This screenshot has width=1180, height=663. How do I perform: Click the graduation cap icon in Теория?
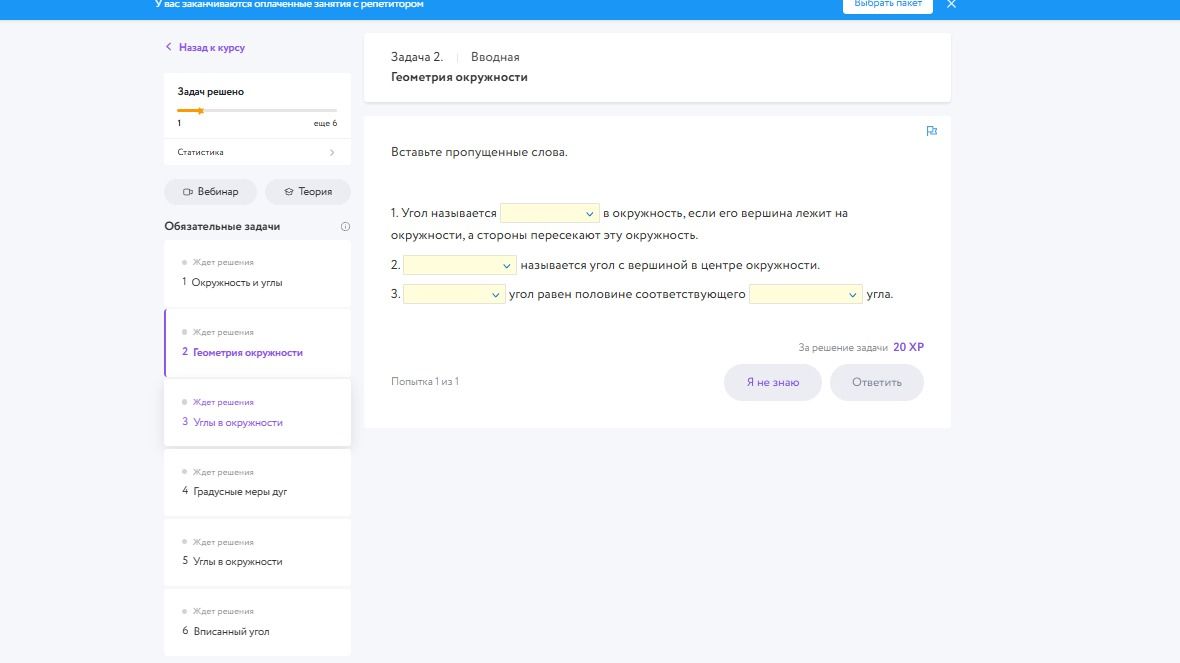(288, 192)
